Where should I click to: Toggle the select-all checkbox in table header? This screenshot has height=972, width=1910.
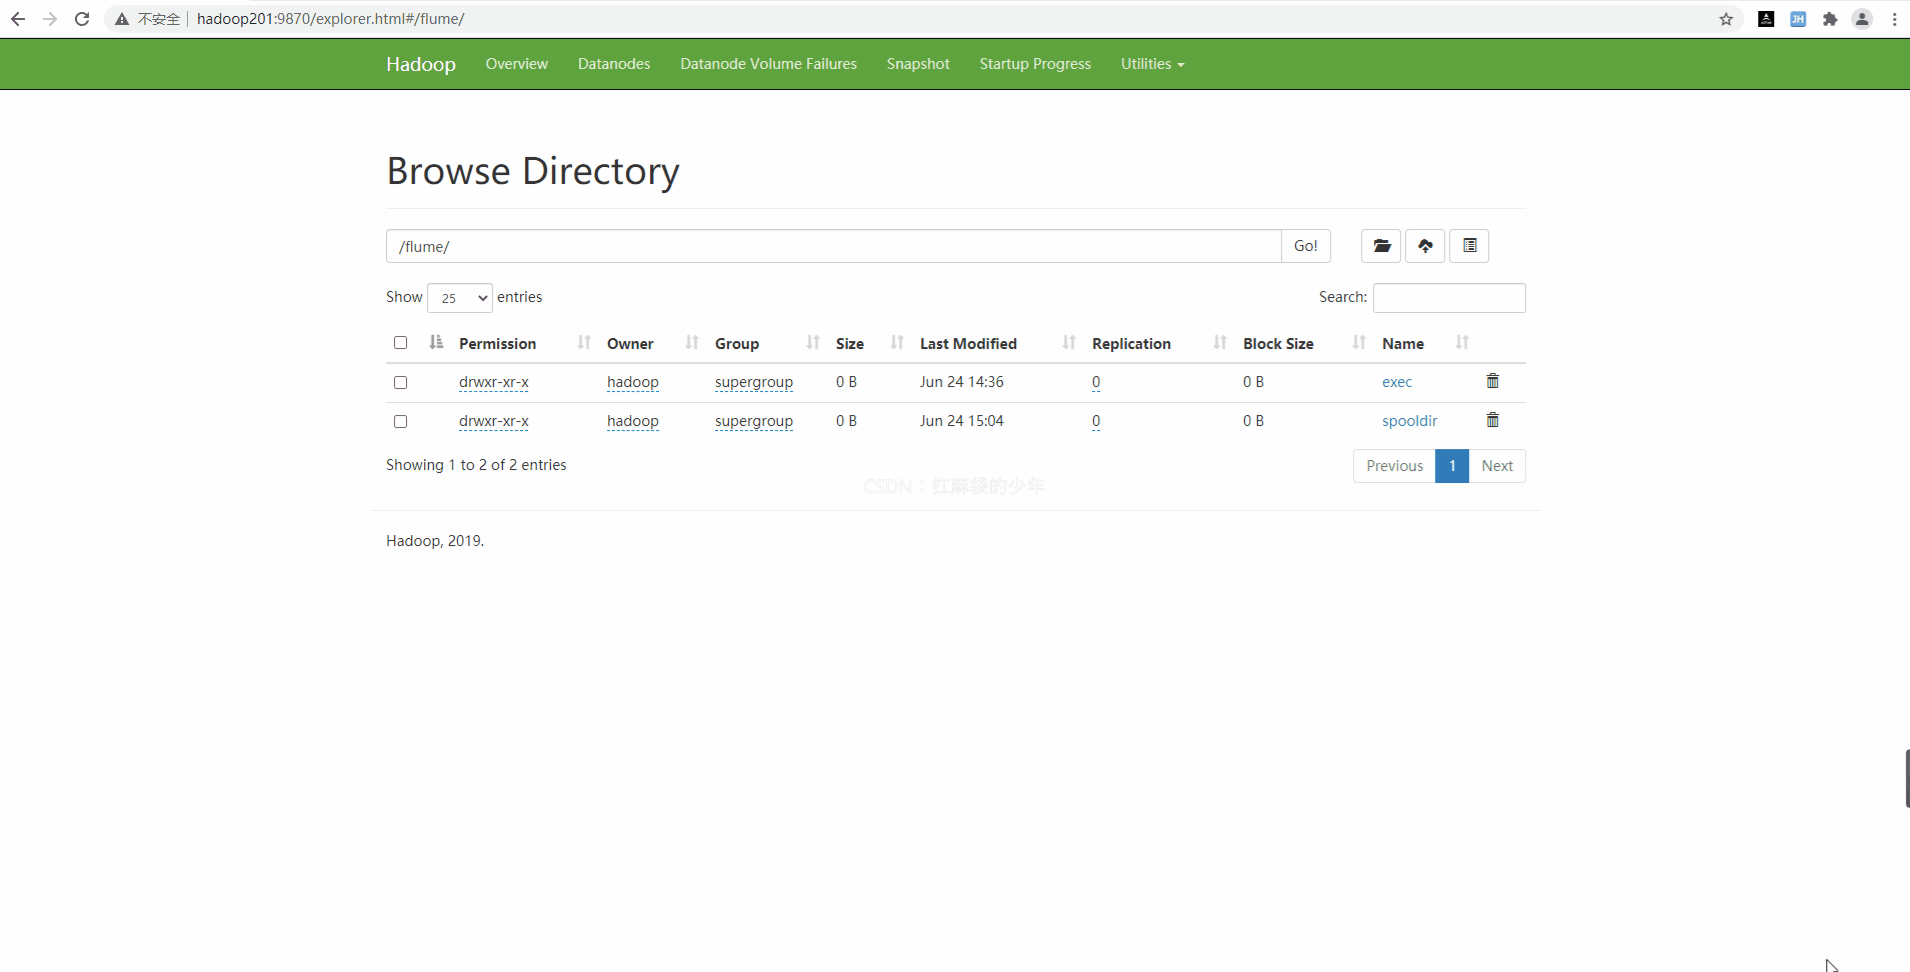tap(400, 343)
